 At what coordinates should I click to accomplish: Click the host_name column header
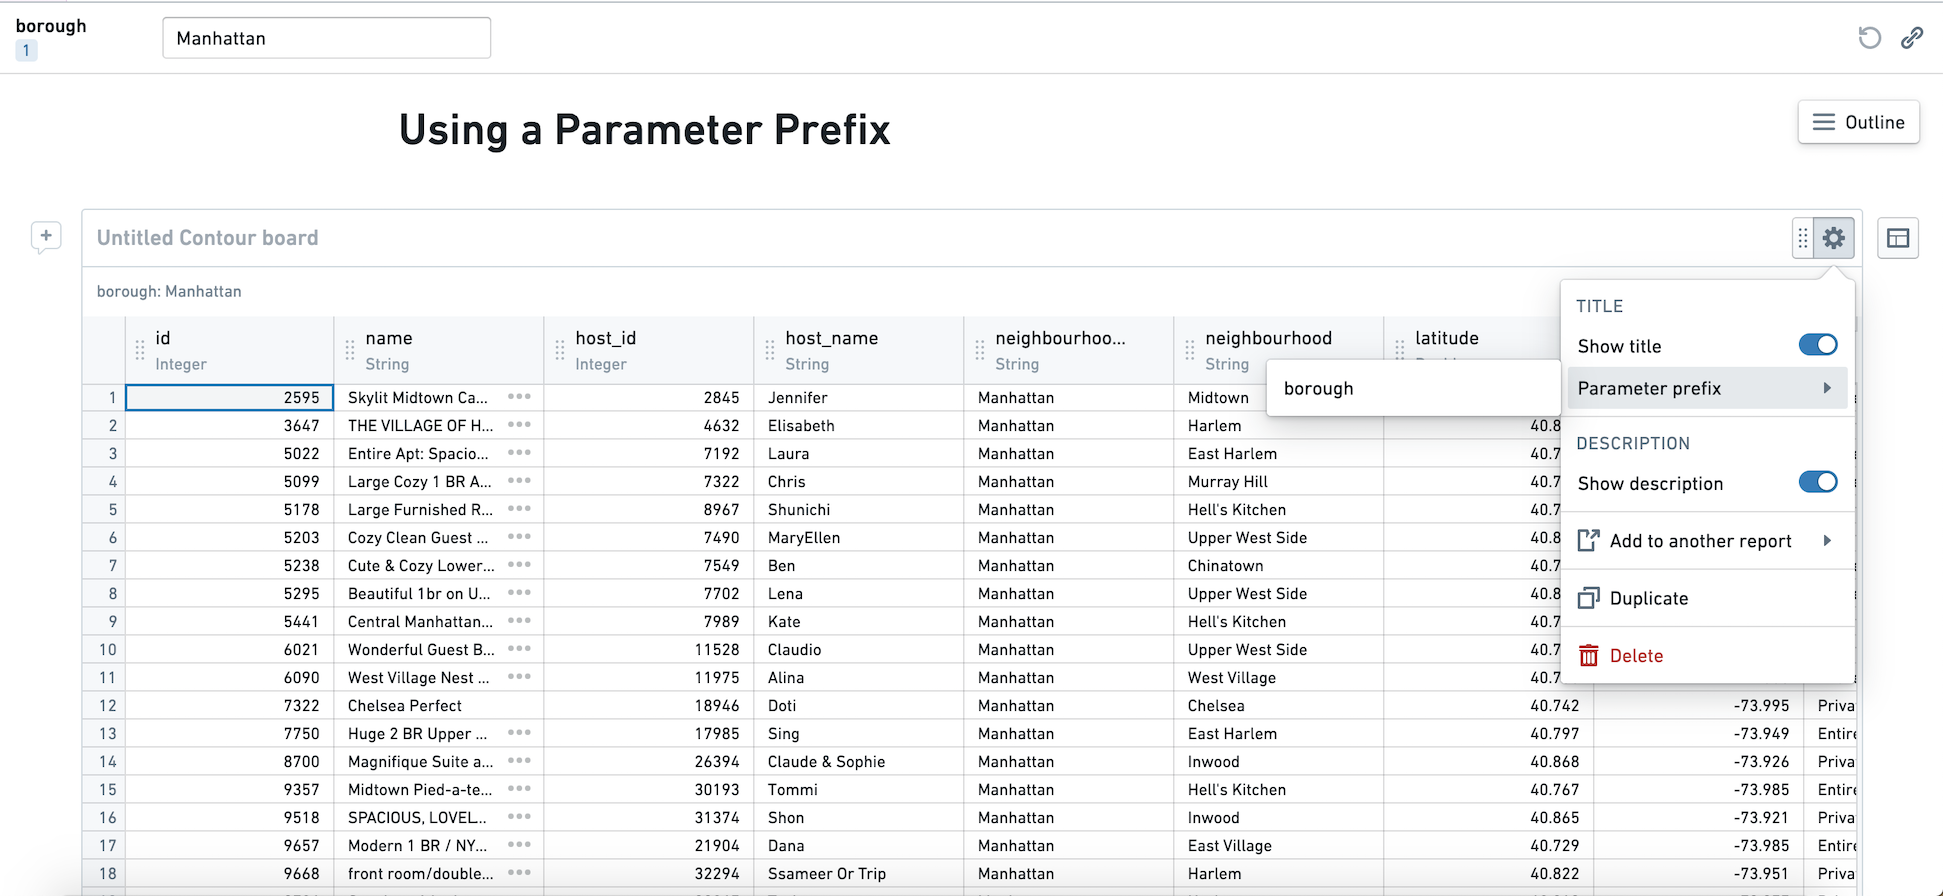point(858,350)
